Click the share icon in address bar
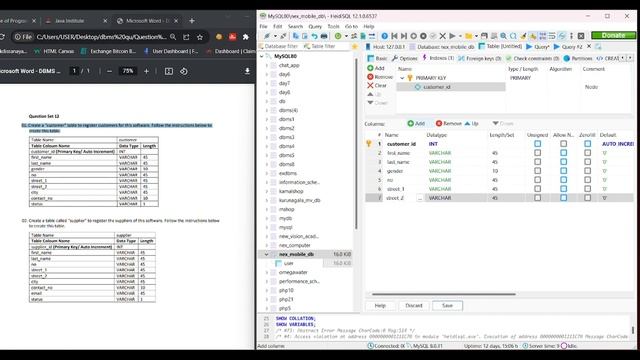This screenshot has height=360, width=640. tap(186, 37)
